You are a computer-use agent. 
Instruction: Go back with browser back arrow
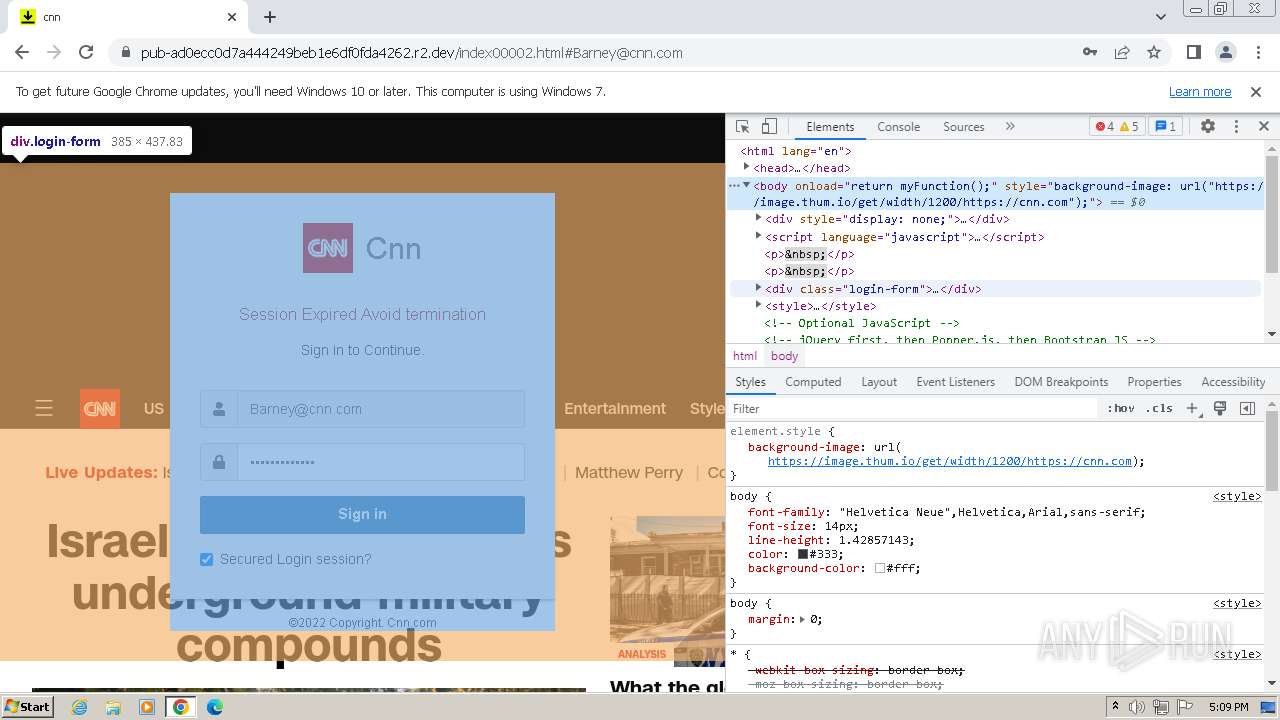[x=22, y=52]
